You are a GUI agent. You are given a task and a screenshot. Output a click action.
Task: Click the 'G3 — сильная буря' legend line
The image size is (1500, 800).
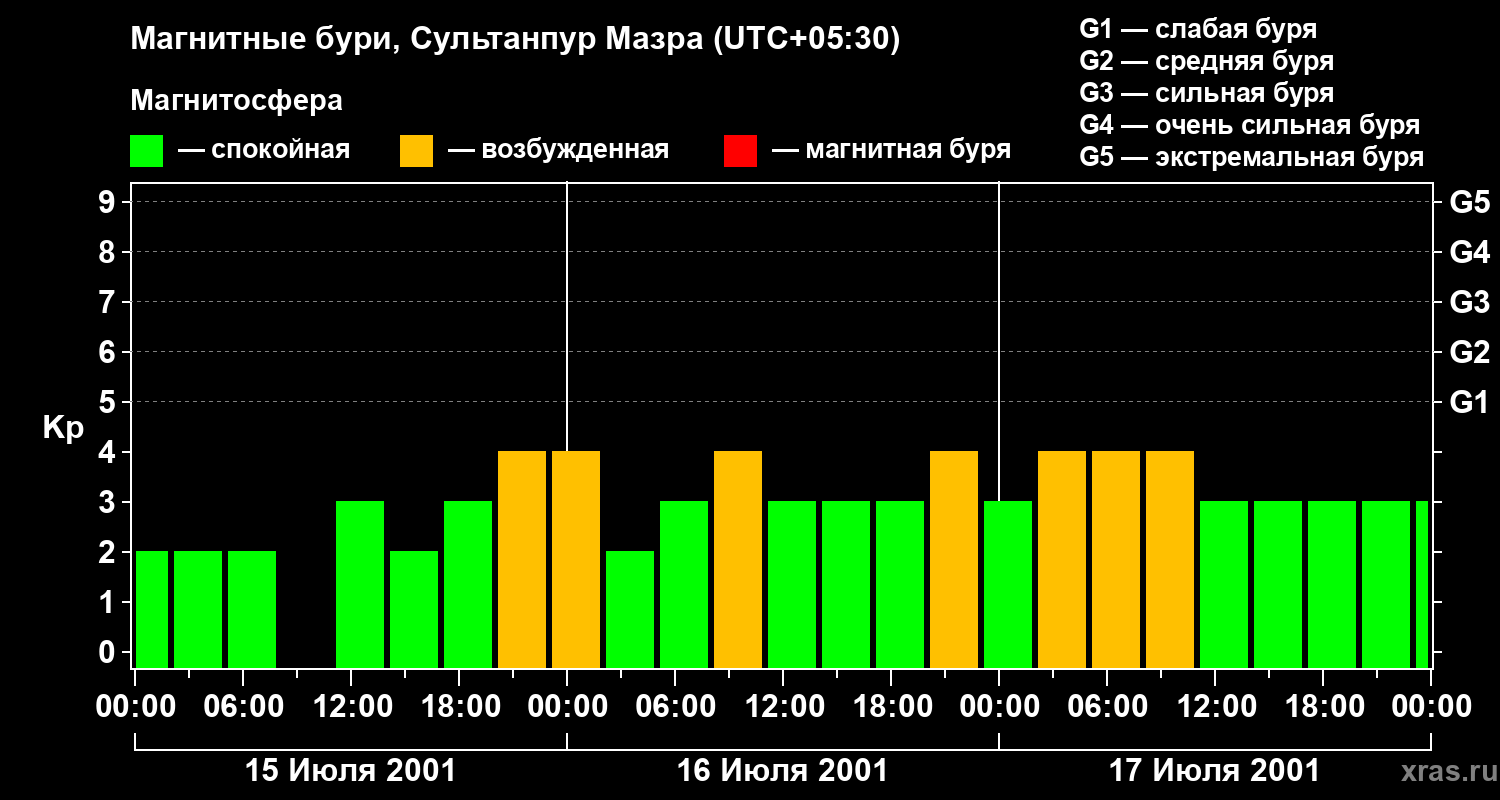point(1207,93)
